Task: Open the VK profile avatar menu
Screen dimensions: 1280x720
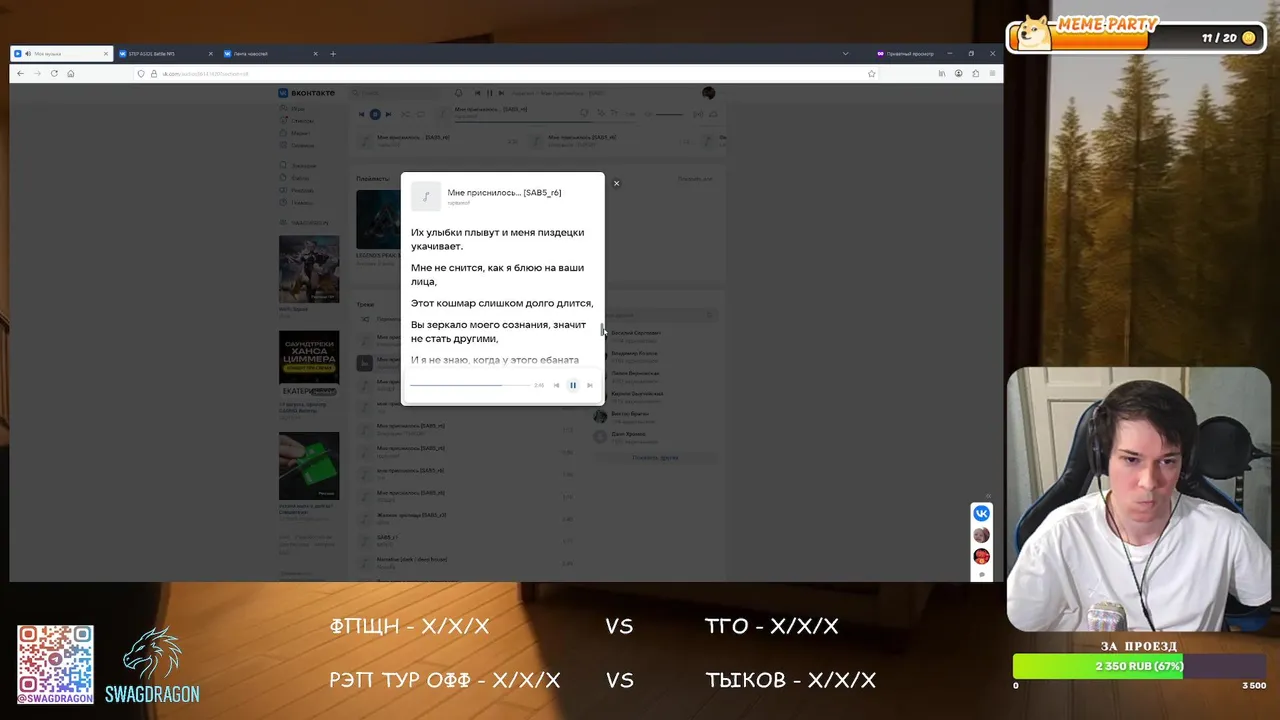Action: [709, 93]
